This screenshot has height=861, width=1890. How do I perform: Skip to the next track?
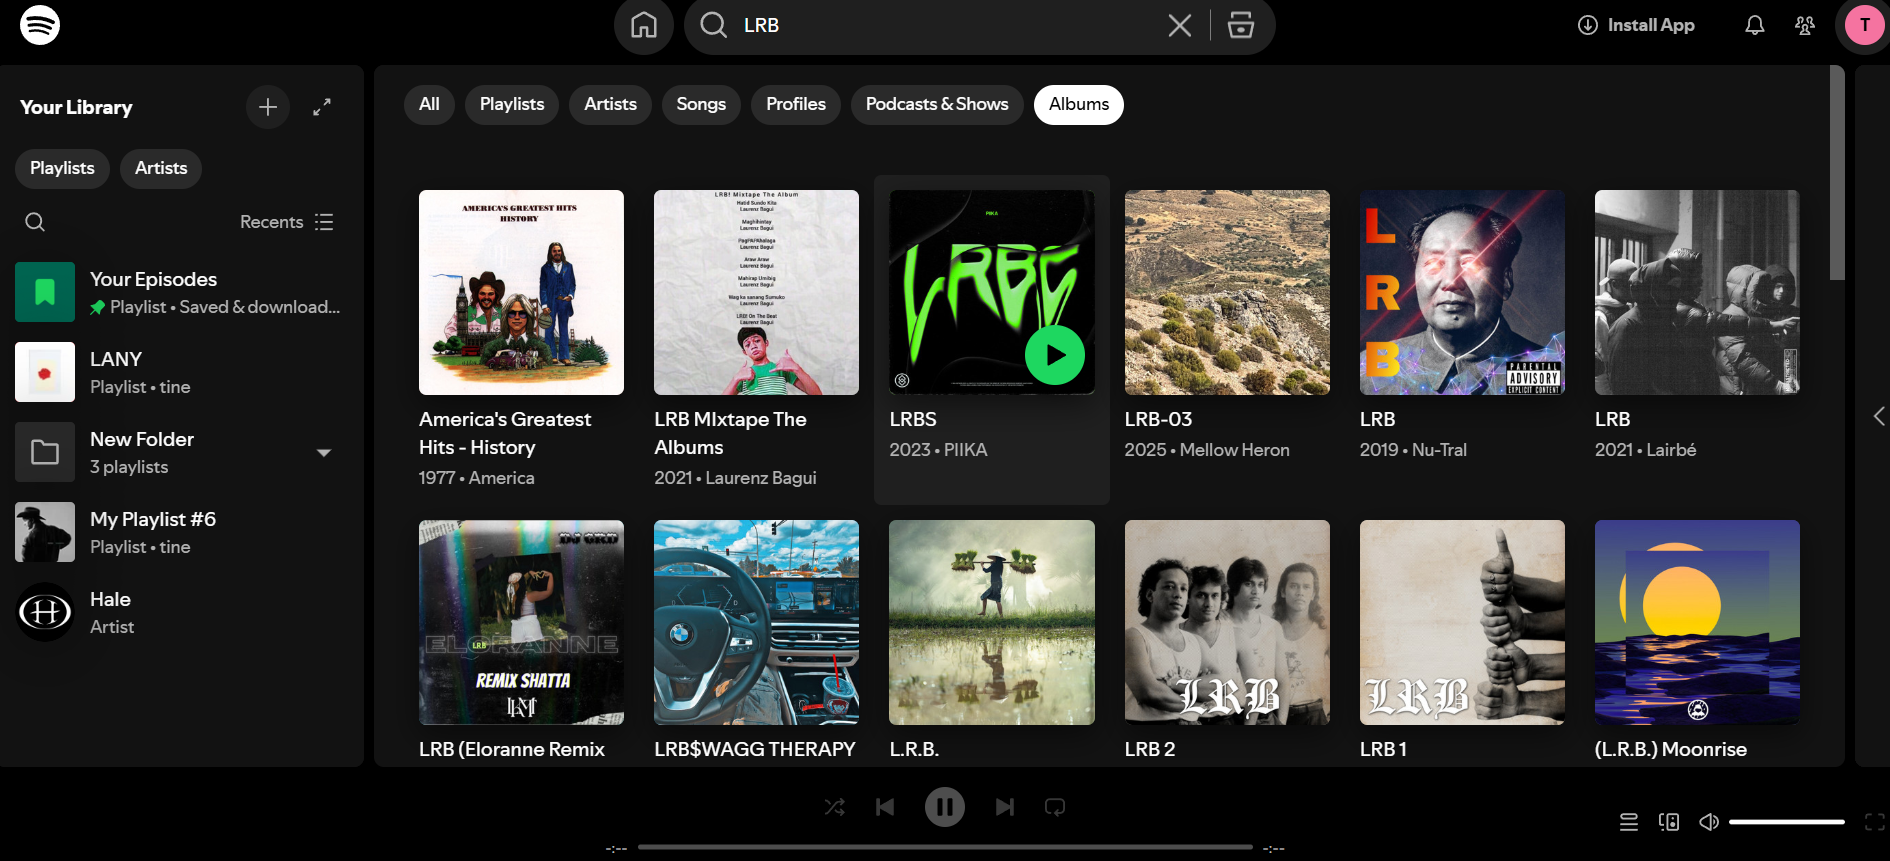click(1005, 807)
